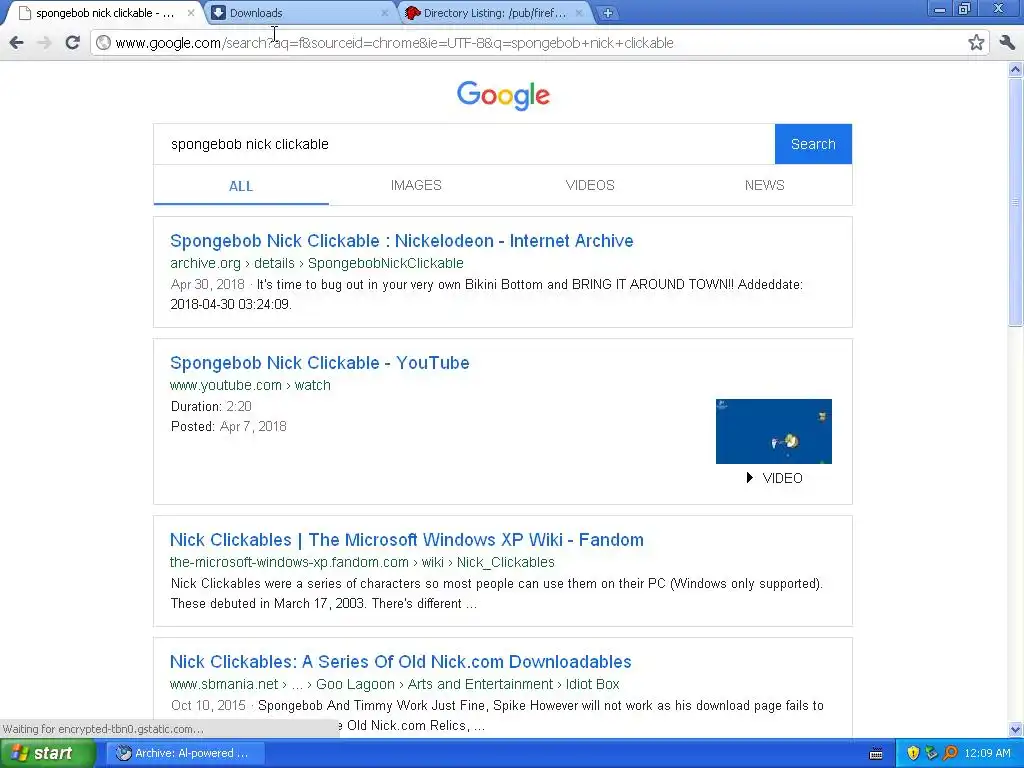Screen dimensions: 1024x768
Task: Click the 'Duration: 2:20' text
Action: pos(211,406)
